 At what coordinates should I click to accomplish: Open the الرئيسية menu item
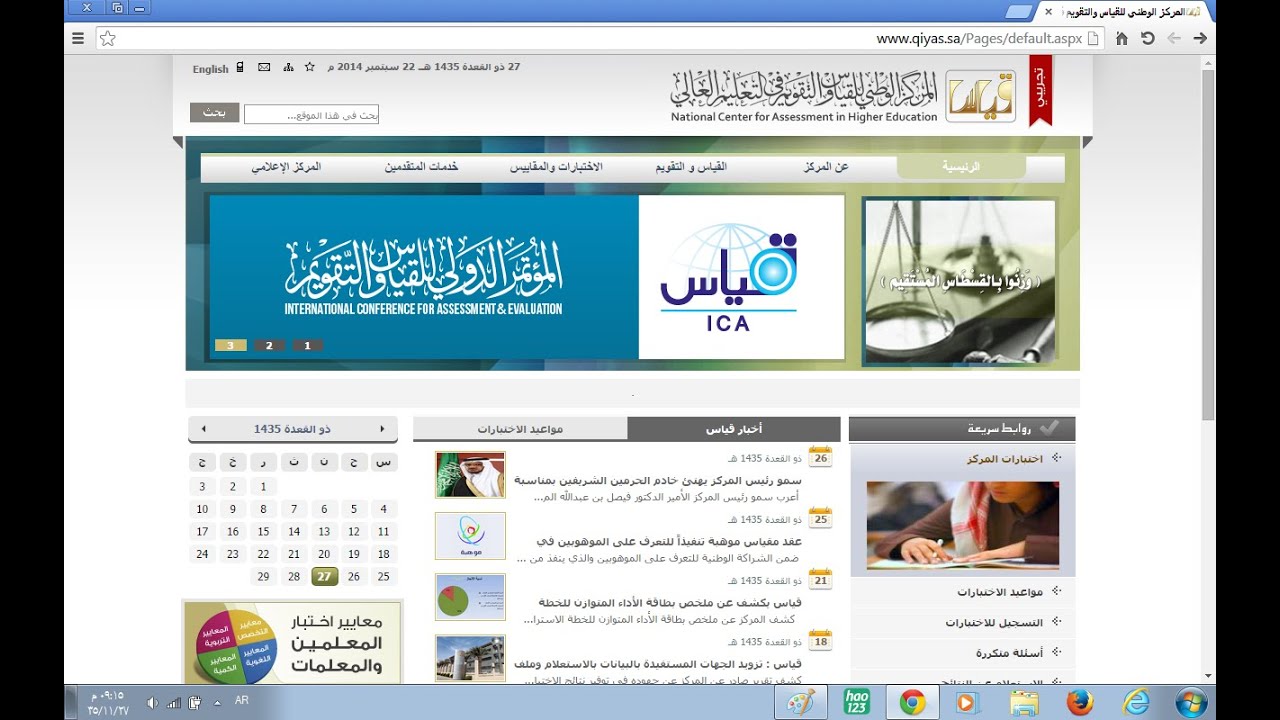tap(961, 167)
